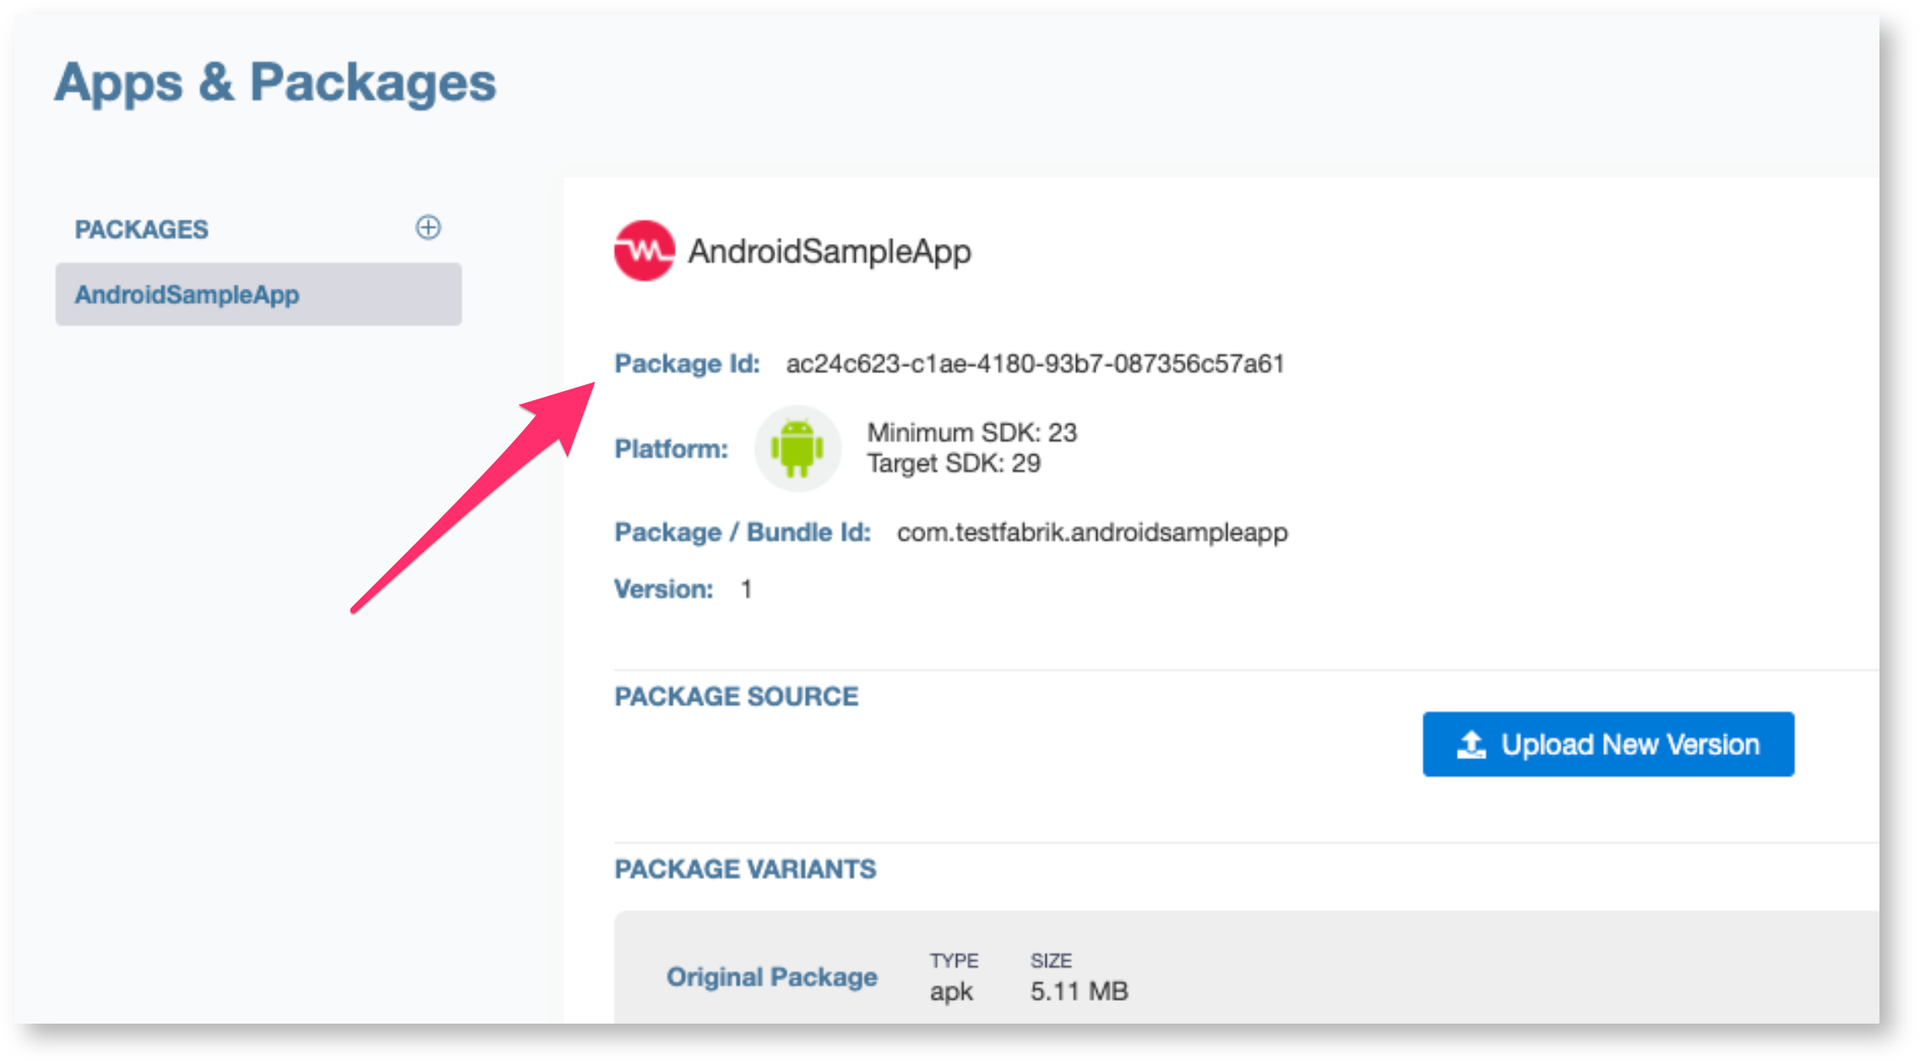Viewport: 1920px width, 1064px height.
Task: Select AndroidSampleApp in the packages list
Action: 258,294
